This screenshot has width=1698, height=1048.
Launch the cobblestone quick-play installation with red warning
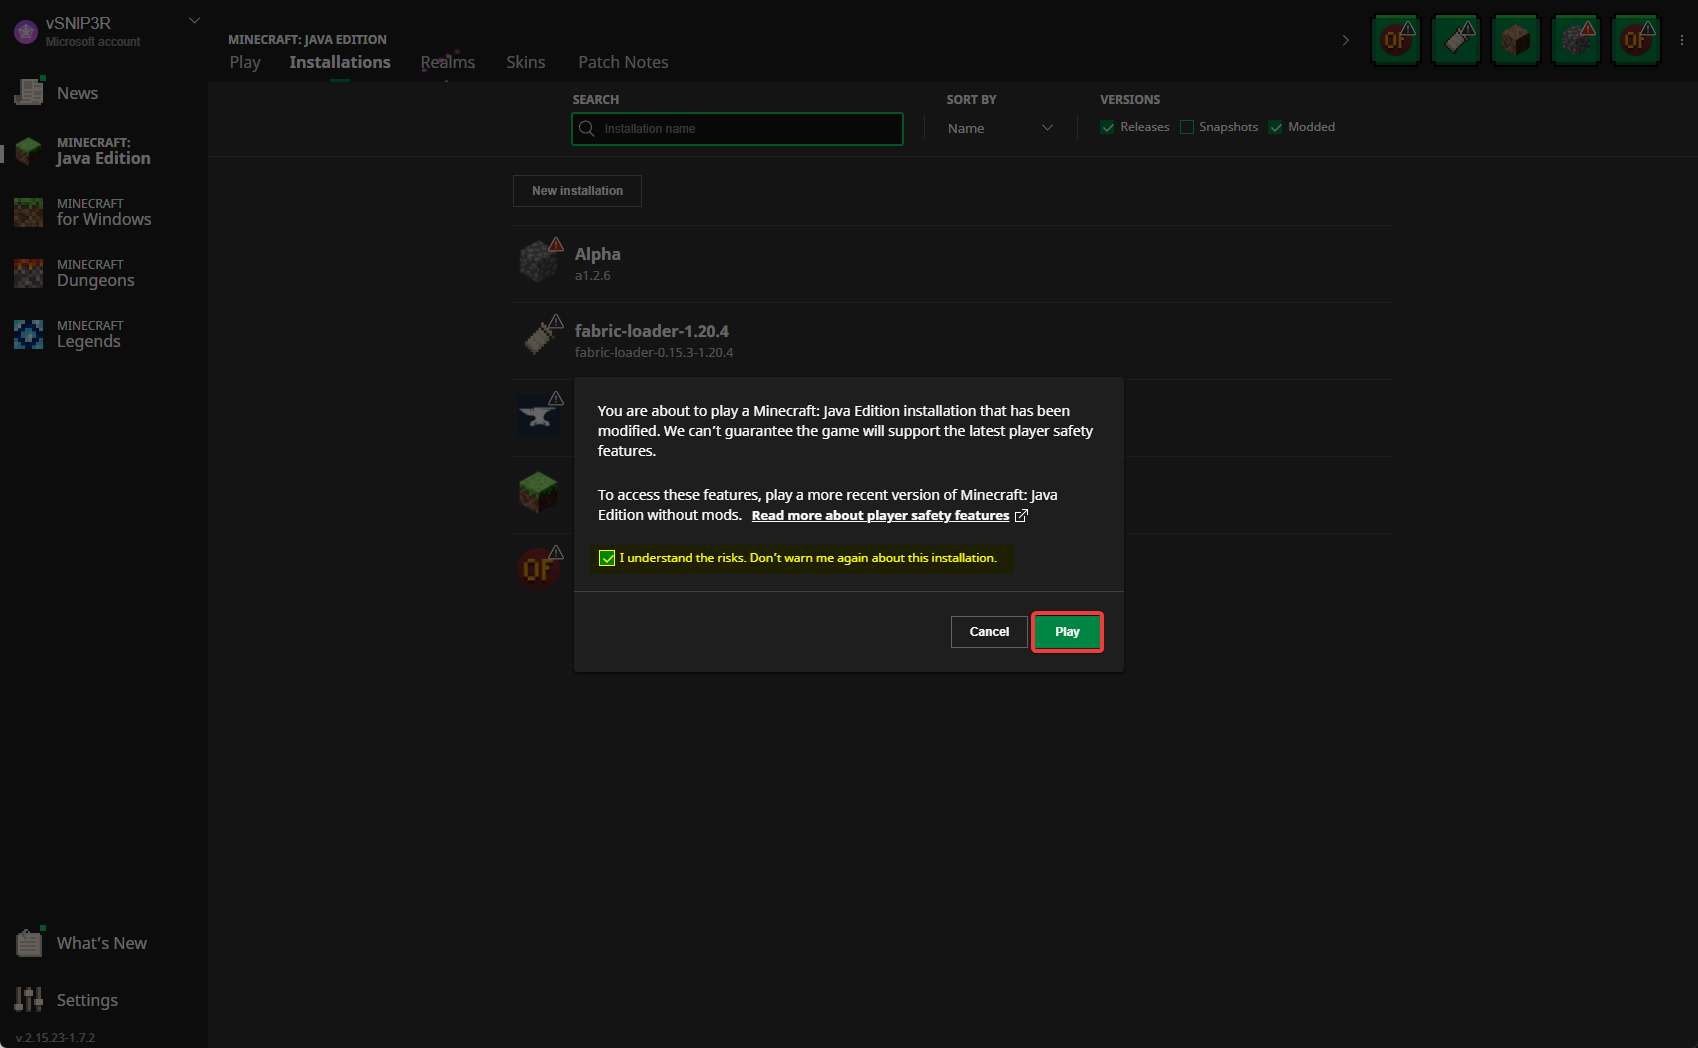1576,39
